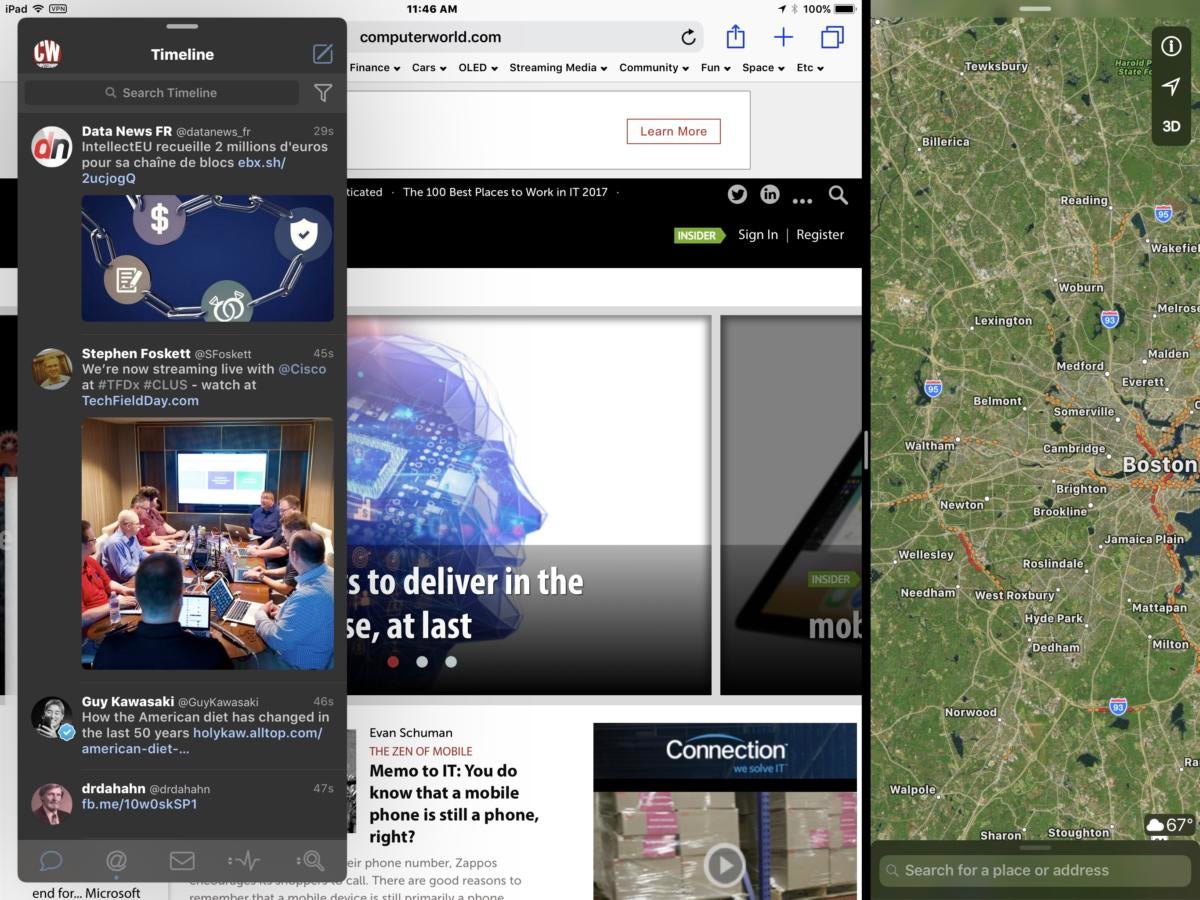Screen dimensions: 1200x900
Task: Tap the split view divider handle beside Maps
Action: [x=866, y=450]
